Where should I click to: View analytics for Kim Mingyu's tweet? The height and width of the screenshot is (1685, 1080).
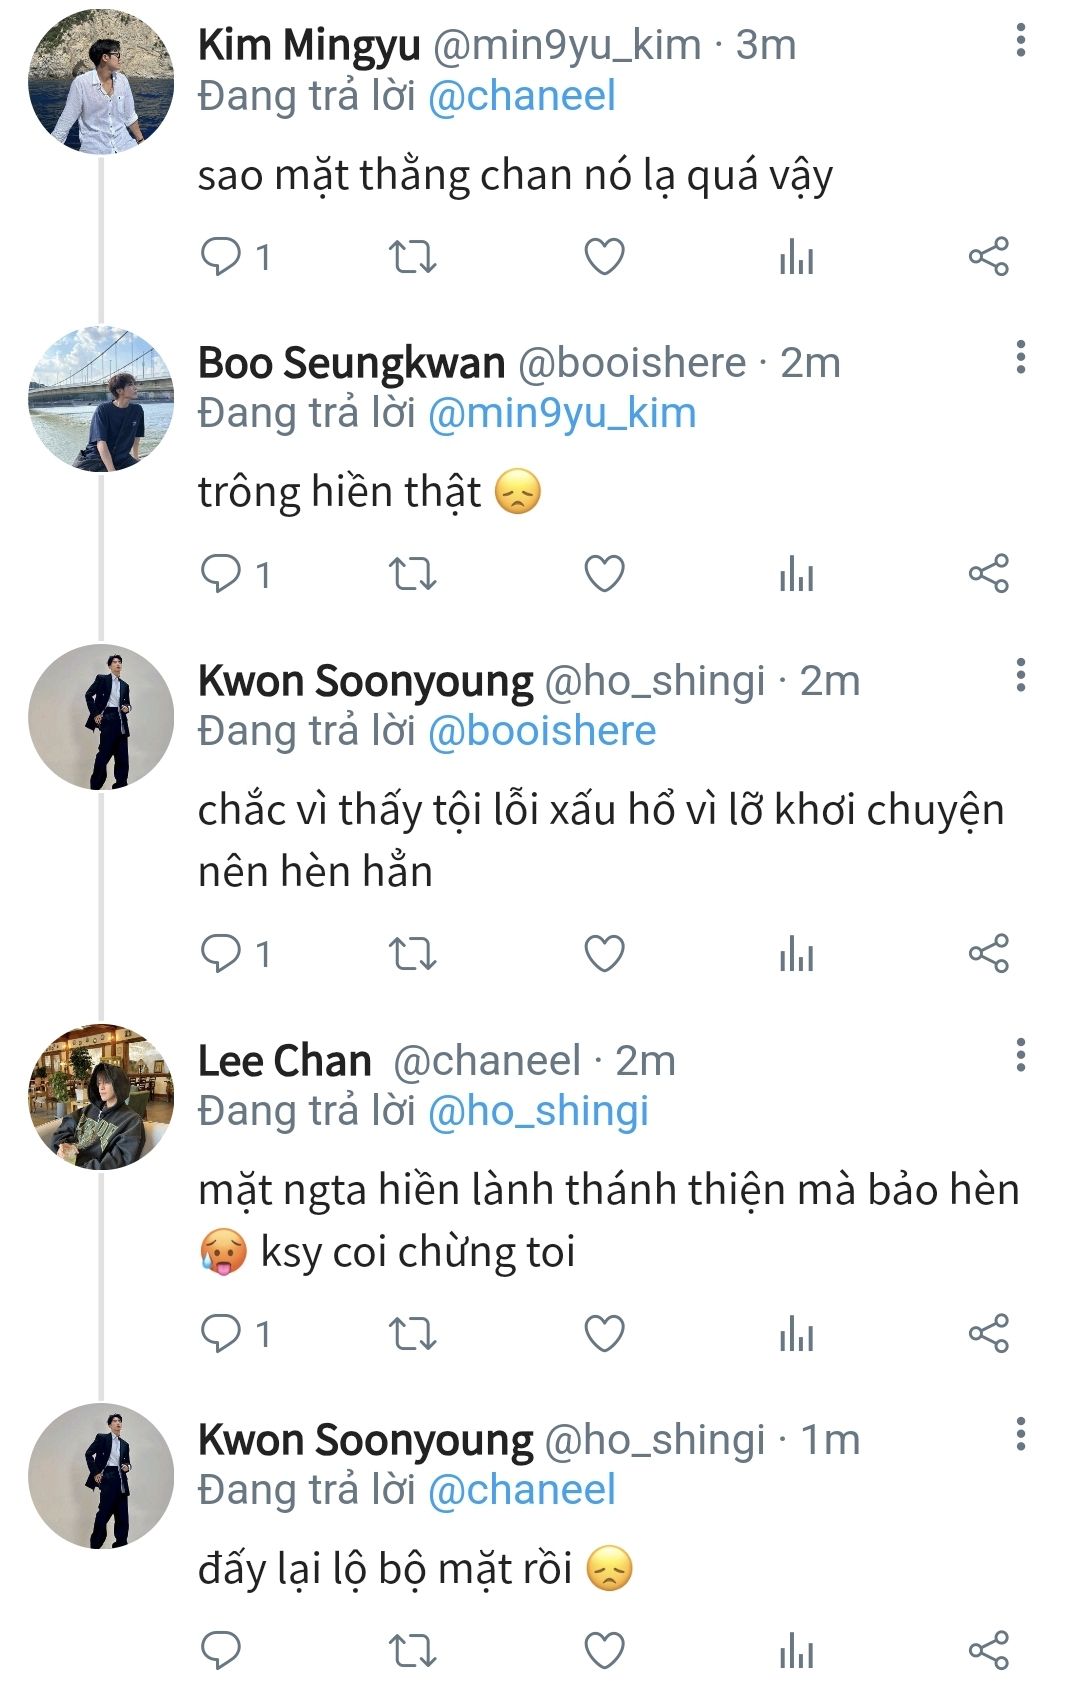click(796, 257)
